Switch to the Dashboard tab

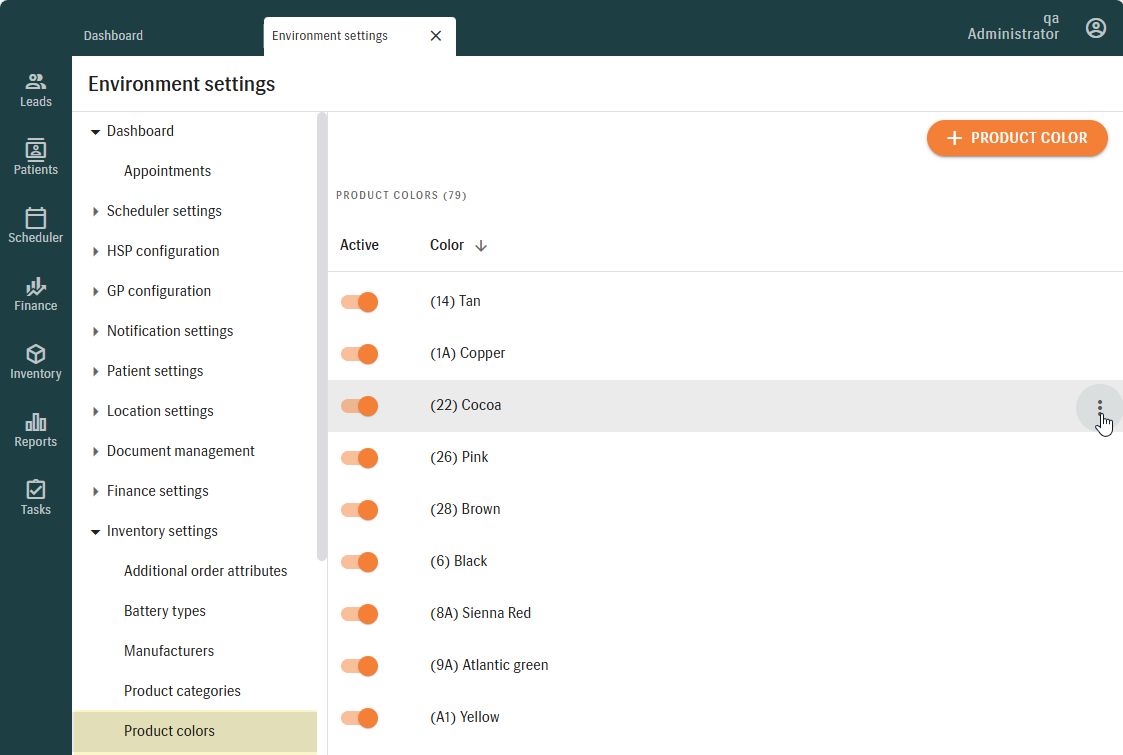pos(113,36)
